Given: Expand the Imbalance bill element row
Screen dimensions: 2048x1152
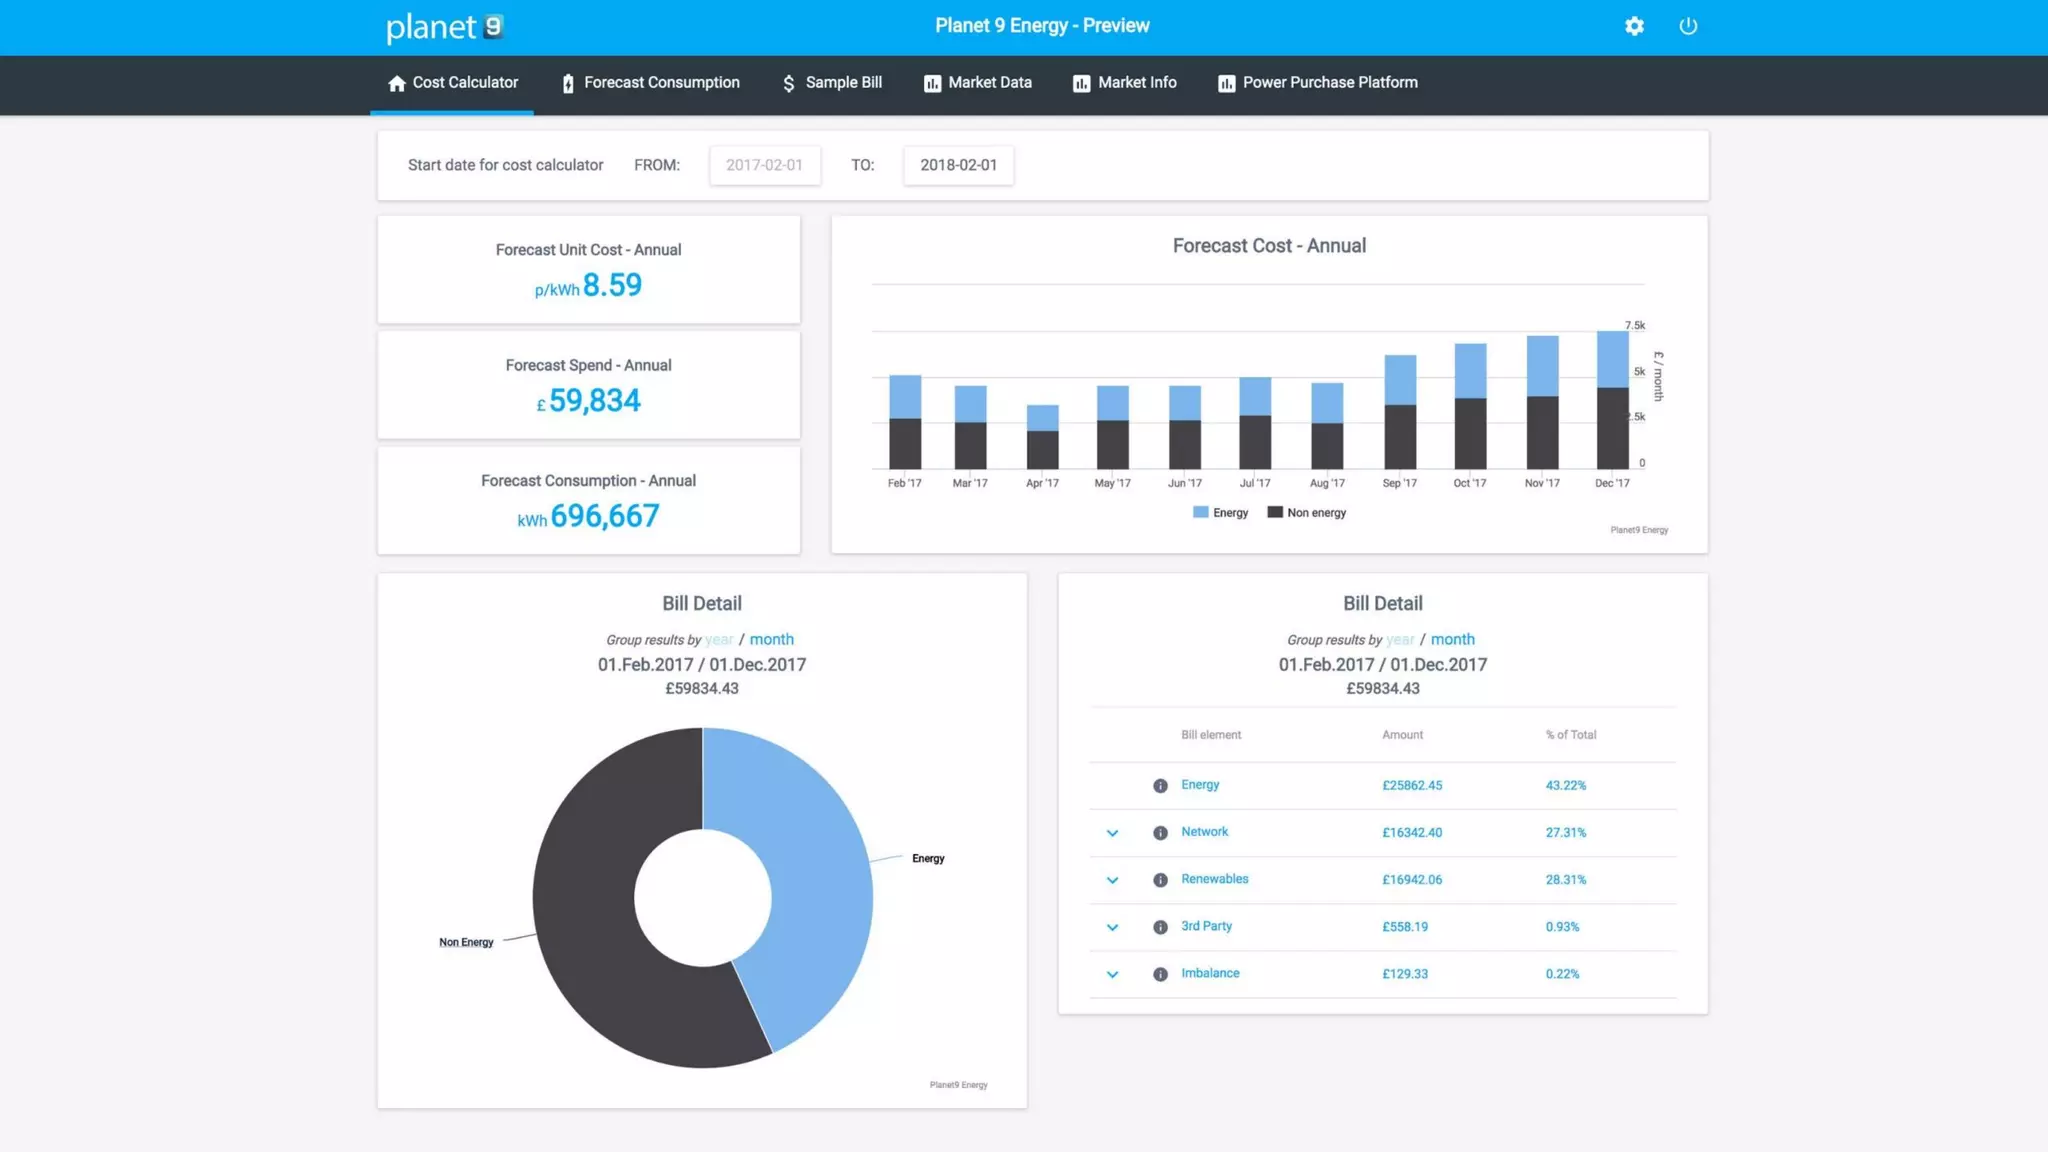Looking at the screenshot, I should [x=1112, y=974].
